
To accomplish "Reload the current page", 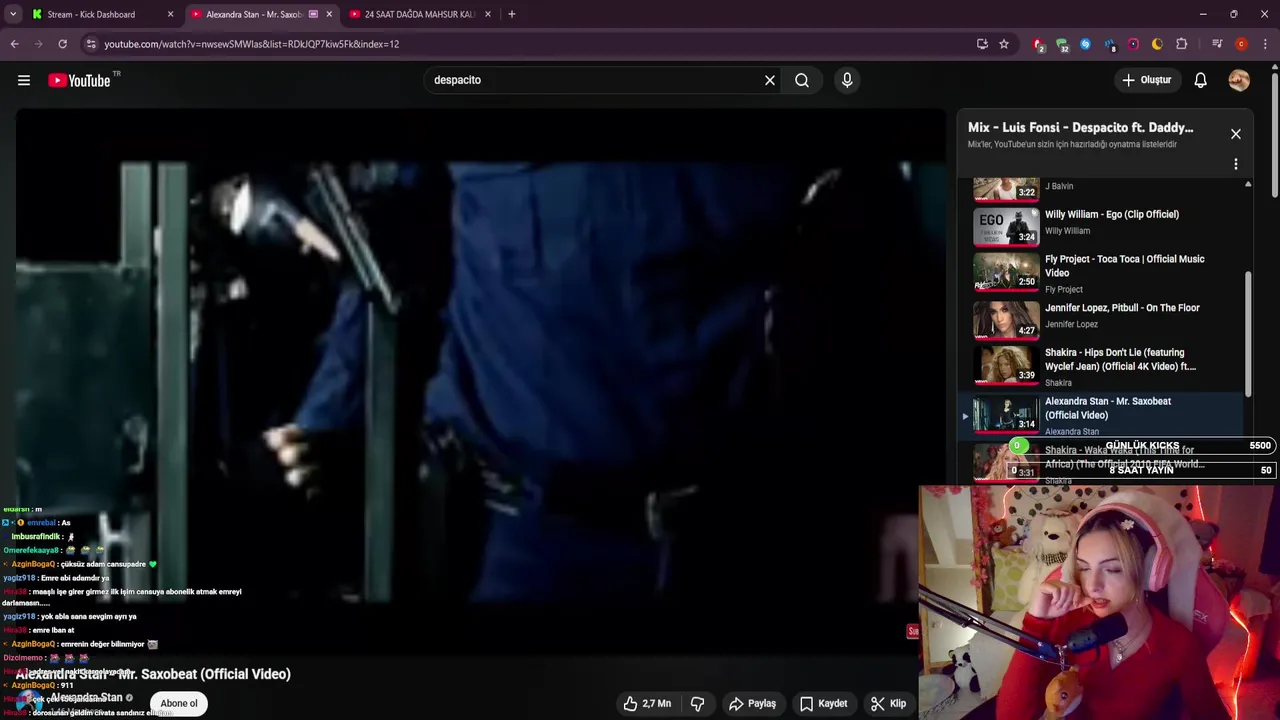I will click(x=62, y=44).
